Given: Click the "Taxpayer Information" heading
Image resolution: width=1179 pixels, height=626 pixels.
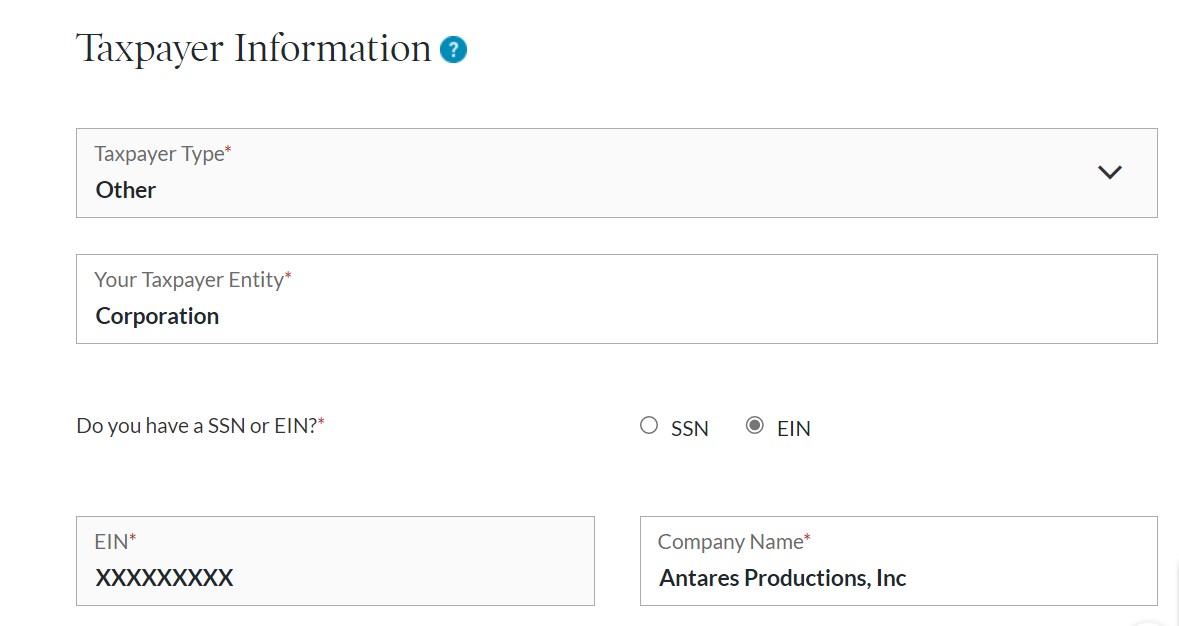Looking at the screenshot, I should pyautogui.click(x=253, y=50).
